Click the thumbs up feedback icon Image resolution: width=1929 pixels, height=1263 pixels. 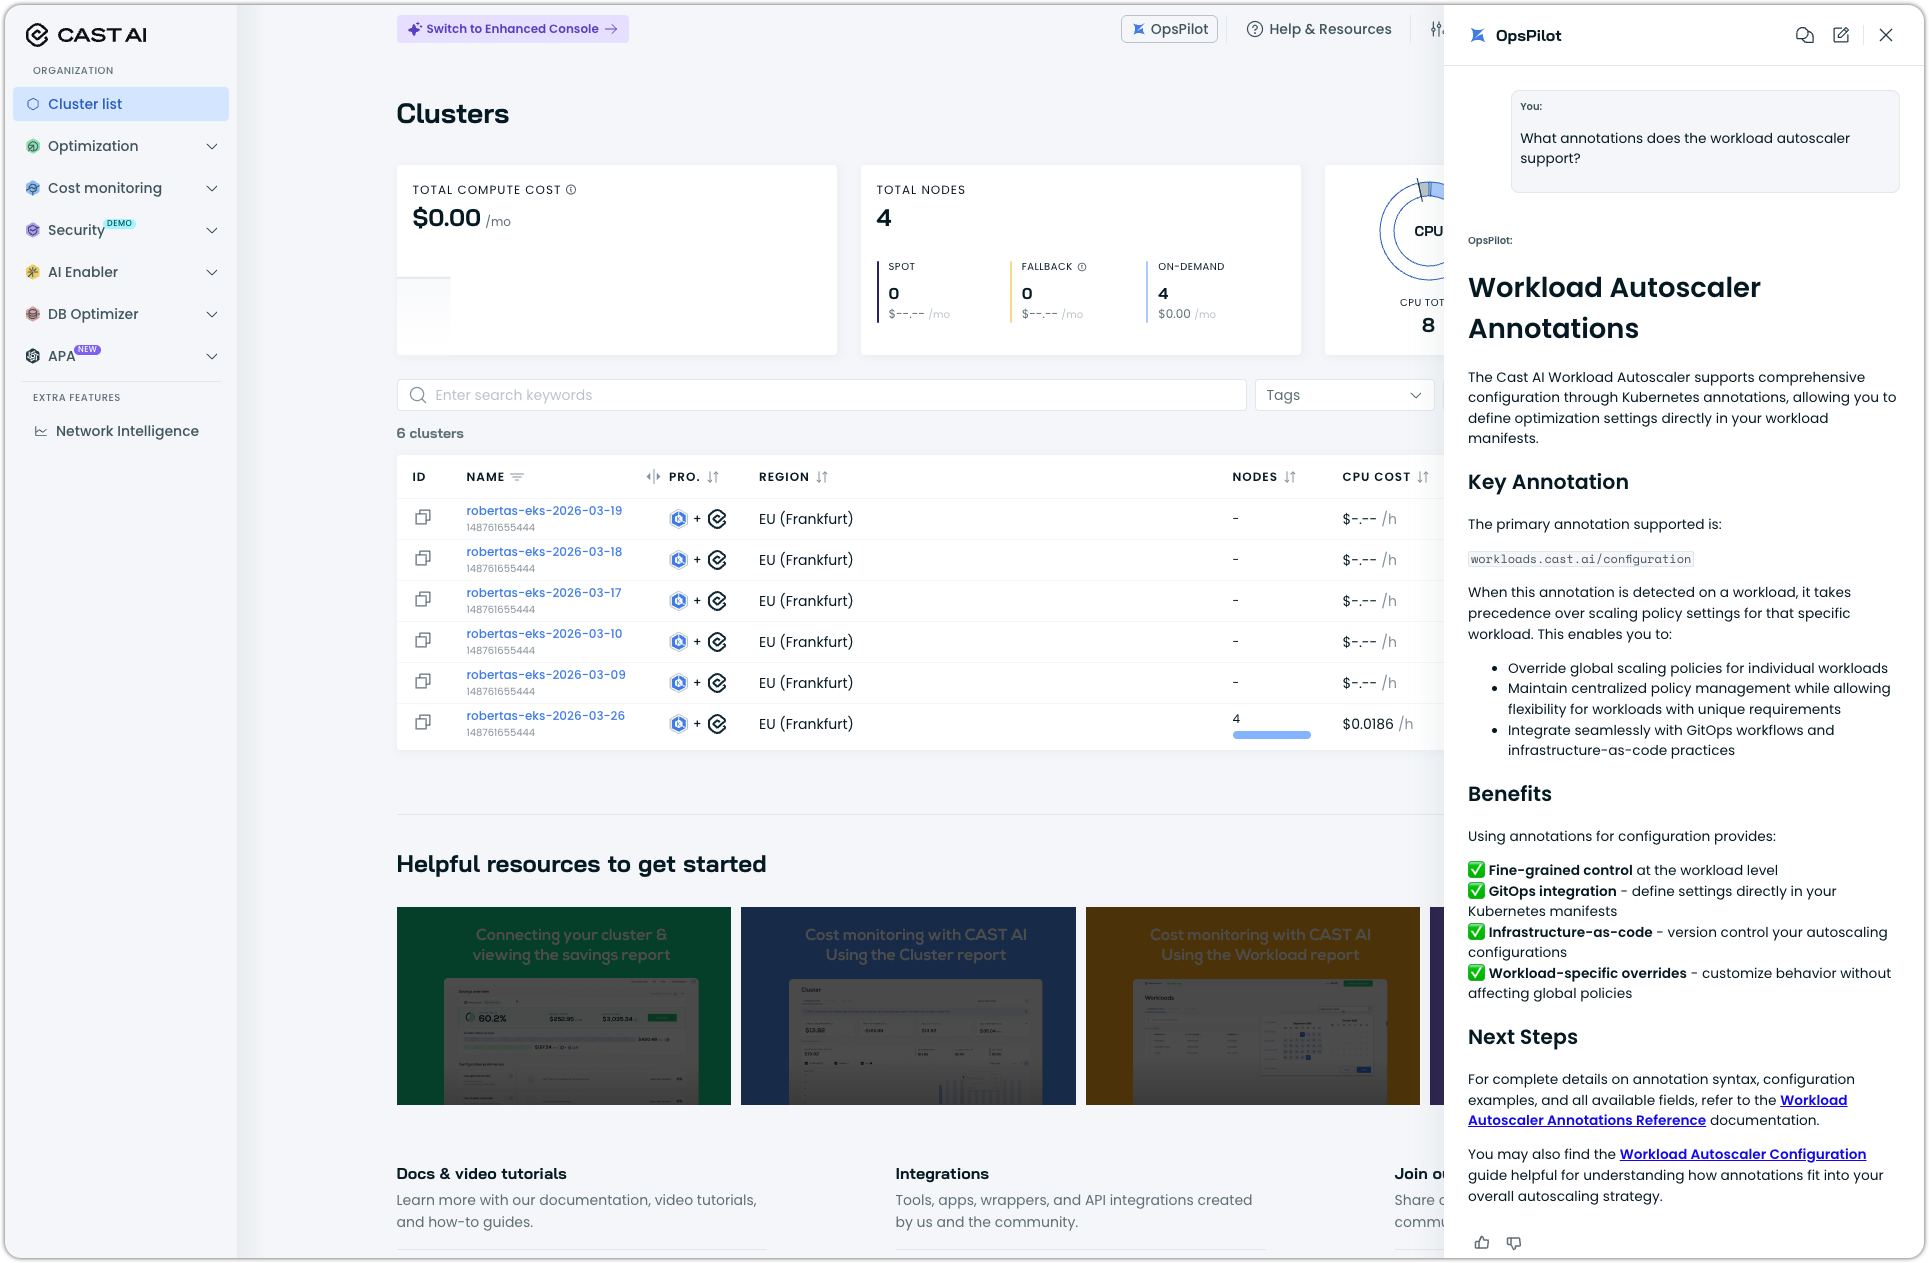(x=1481, y=1243)
